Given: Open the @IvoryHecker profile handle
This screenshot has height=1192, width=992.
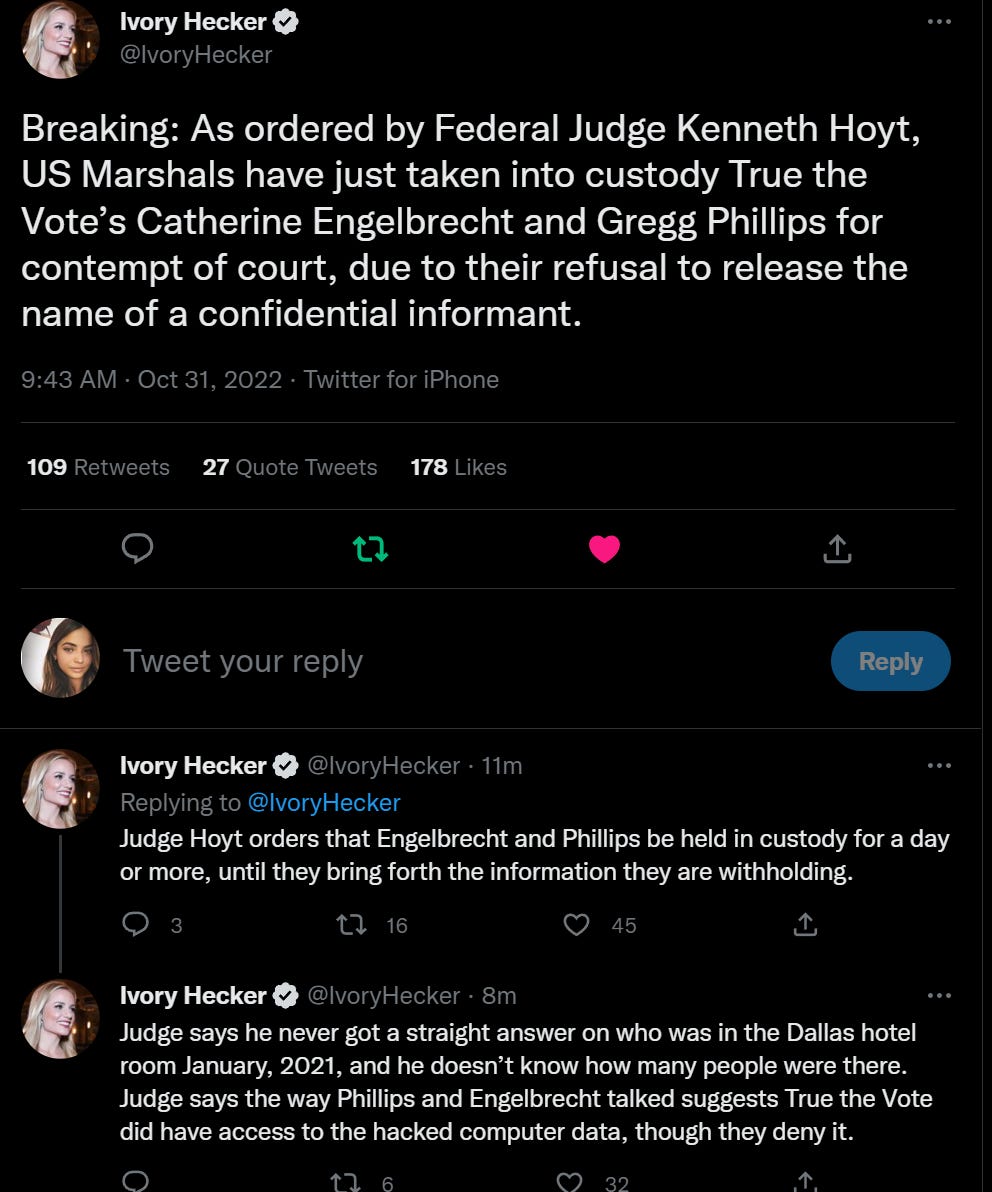Looking at the screenshot, I should [196, 57].
